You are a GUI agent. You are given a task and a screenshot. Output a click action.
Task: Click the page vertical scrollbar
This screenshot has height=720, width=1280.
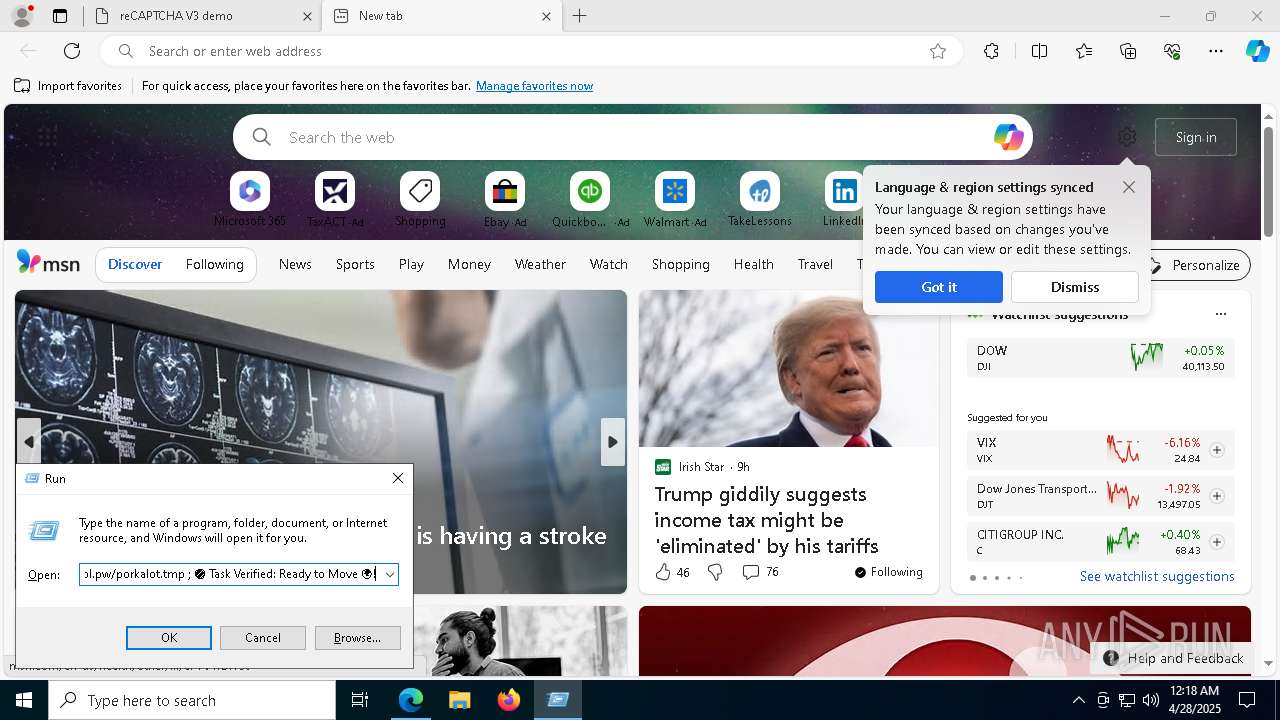point(1268,180)
